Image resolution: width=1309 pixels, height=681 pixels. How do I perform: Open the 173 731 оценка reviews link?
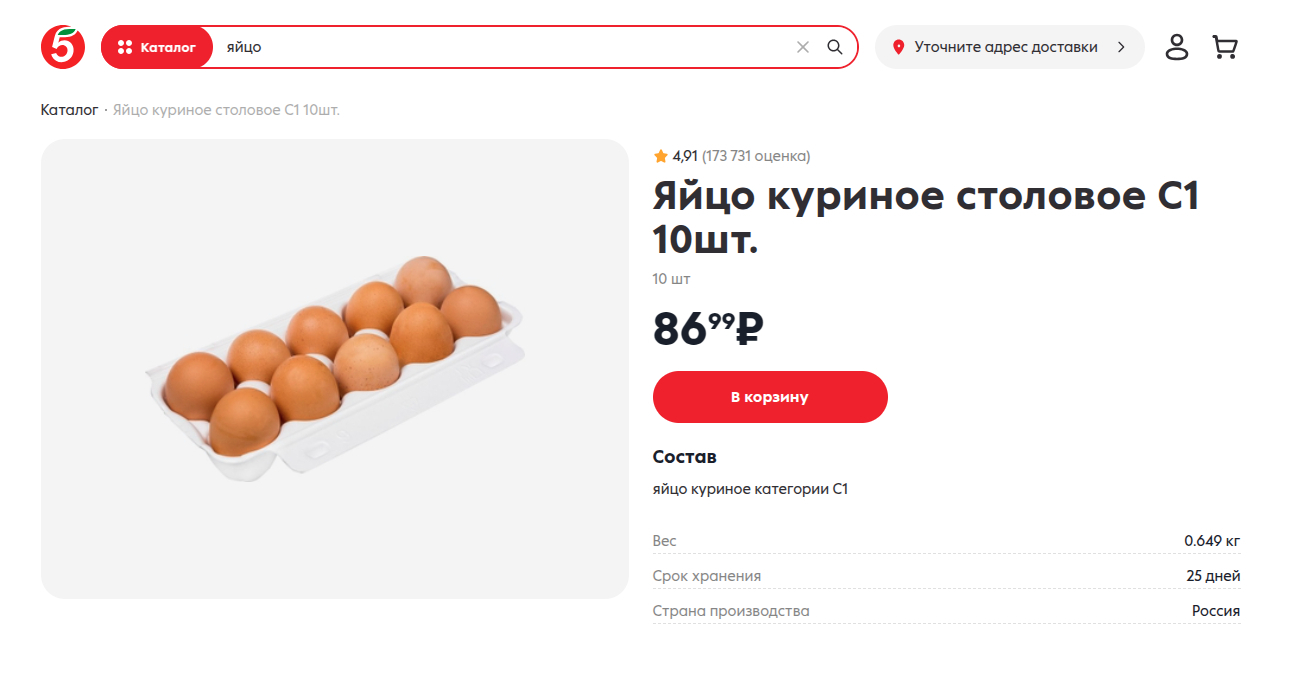[x=756, y=156]
